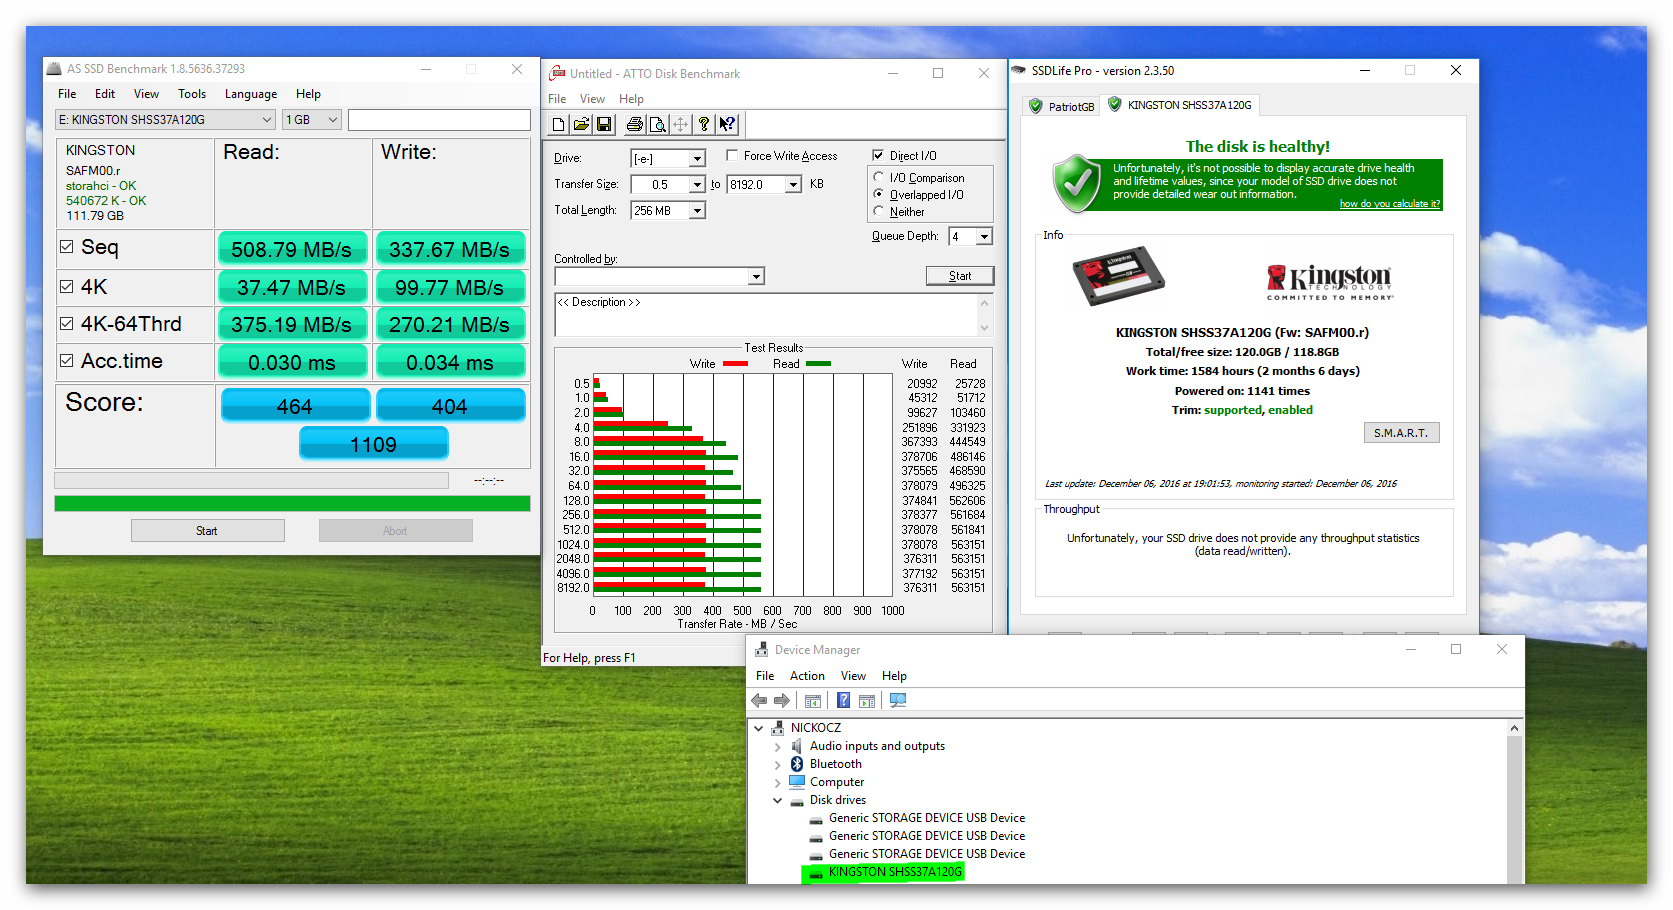Open the AS SSD drive selection dropdown
The height and width of the screenshot is (910, 1673).
point(165,120)
